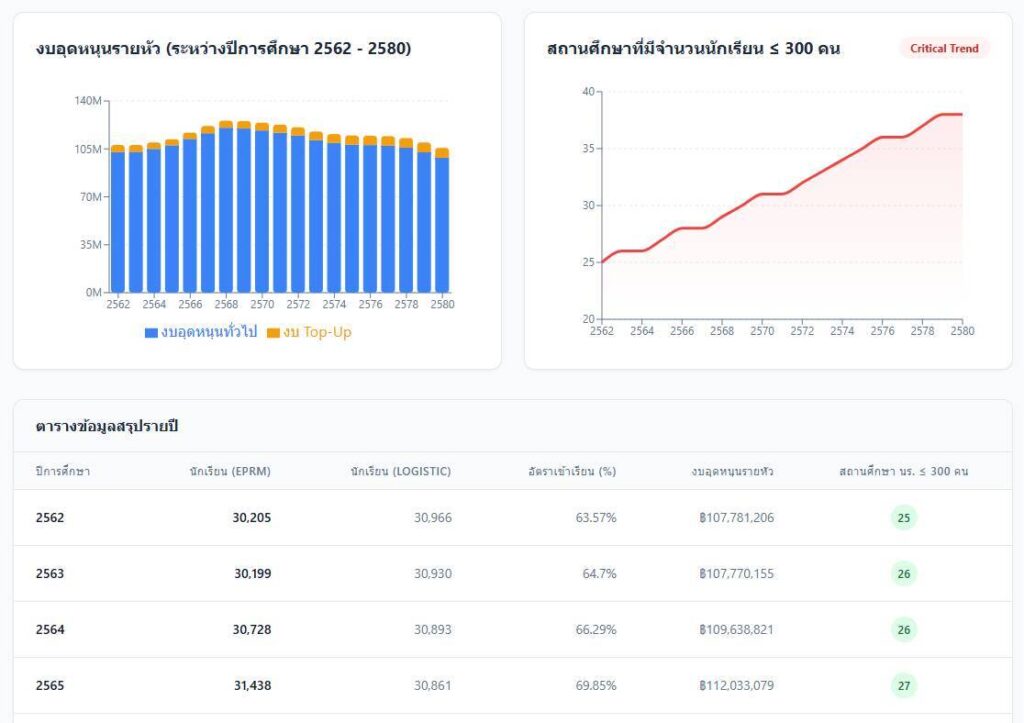Toggle the blue งบอุดหนุนทั่วไป legend item
This screenshot has height=723, width=1024.
(200, 332)
